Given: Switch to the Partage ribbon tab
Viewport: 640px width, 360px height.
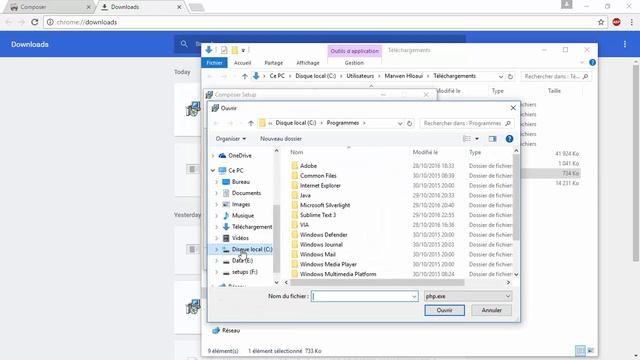Looking at the screenshot, I should pos(273,63).
